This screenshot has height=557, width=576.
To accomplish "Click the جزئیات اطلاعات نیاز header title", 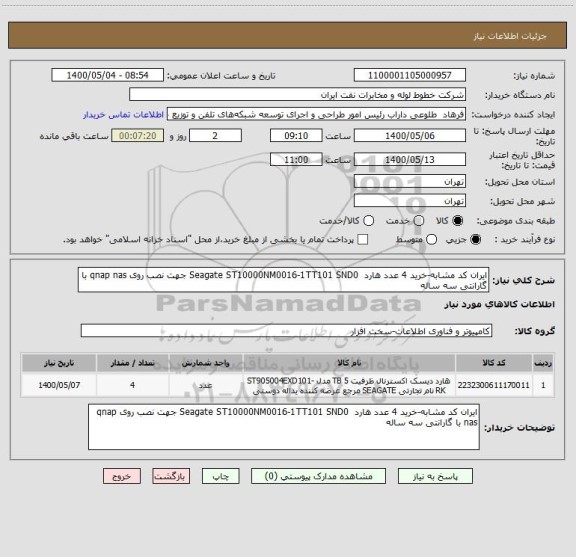I will (510, 36).
